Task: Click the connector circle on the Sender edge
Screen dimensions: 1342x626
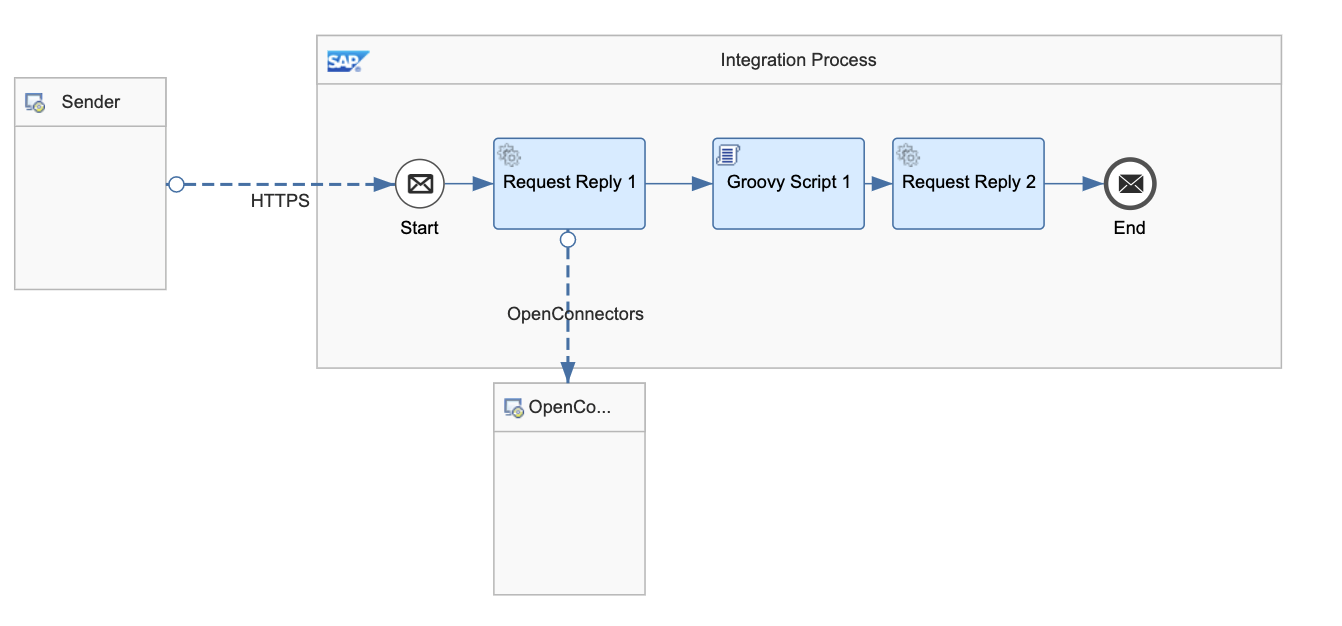Action: point(176,184)
